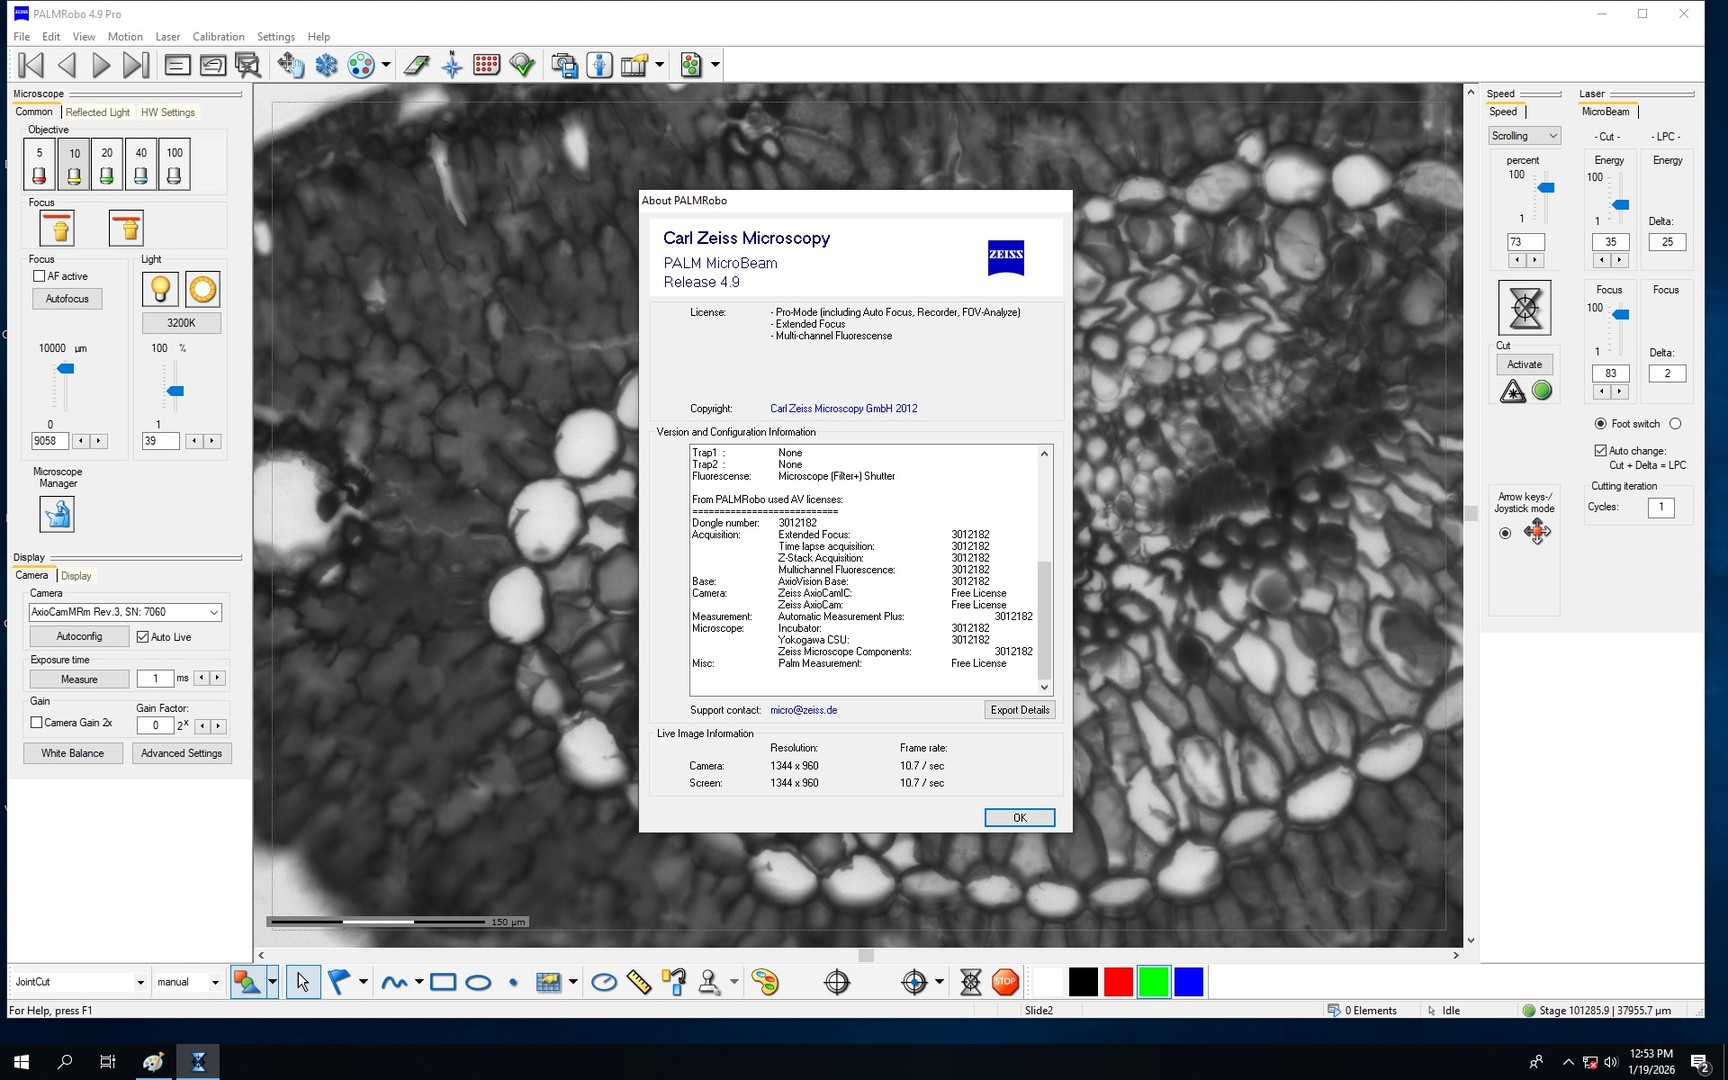Open the color palette tool
The height and width of the screenshot is (1080, 1728).
pyautogui.click(x=765, y=982)
